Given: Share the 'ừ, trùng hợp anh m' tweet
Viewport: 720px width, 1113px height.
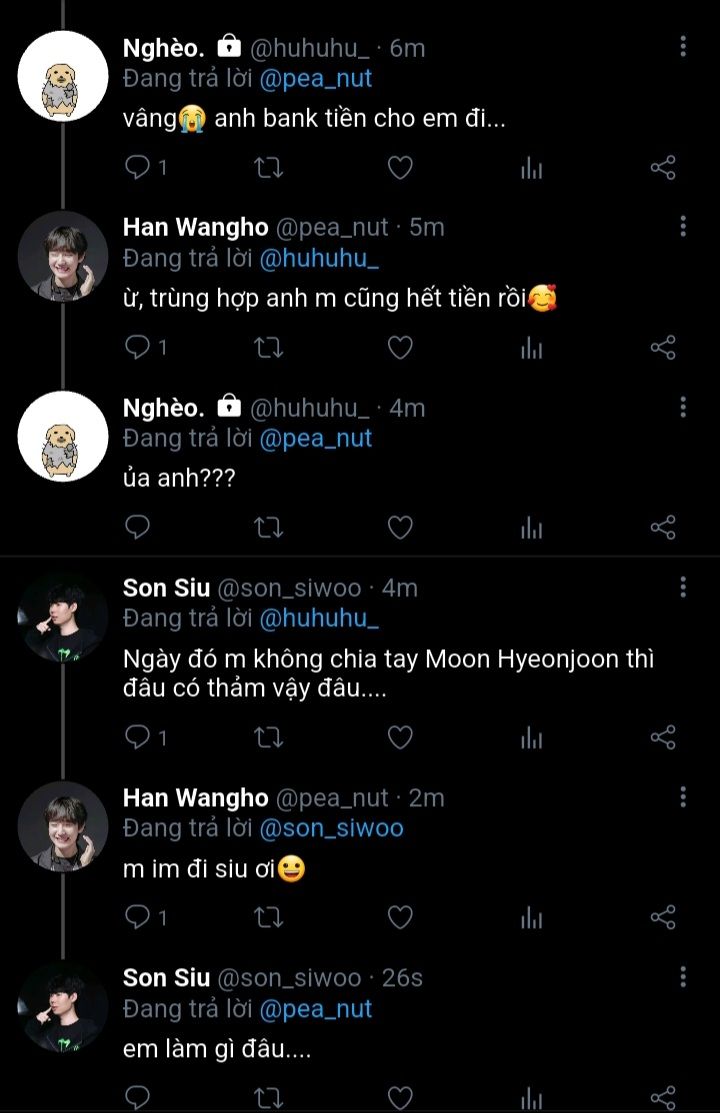Looking at the screenshot, I should [663, 347].
